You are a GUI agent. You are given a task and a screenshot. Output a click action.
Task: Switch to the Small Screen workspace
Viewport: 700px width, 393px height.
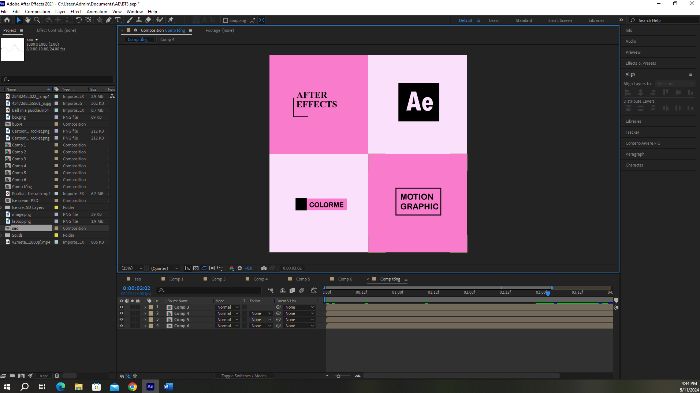tap(560, 21)
